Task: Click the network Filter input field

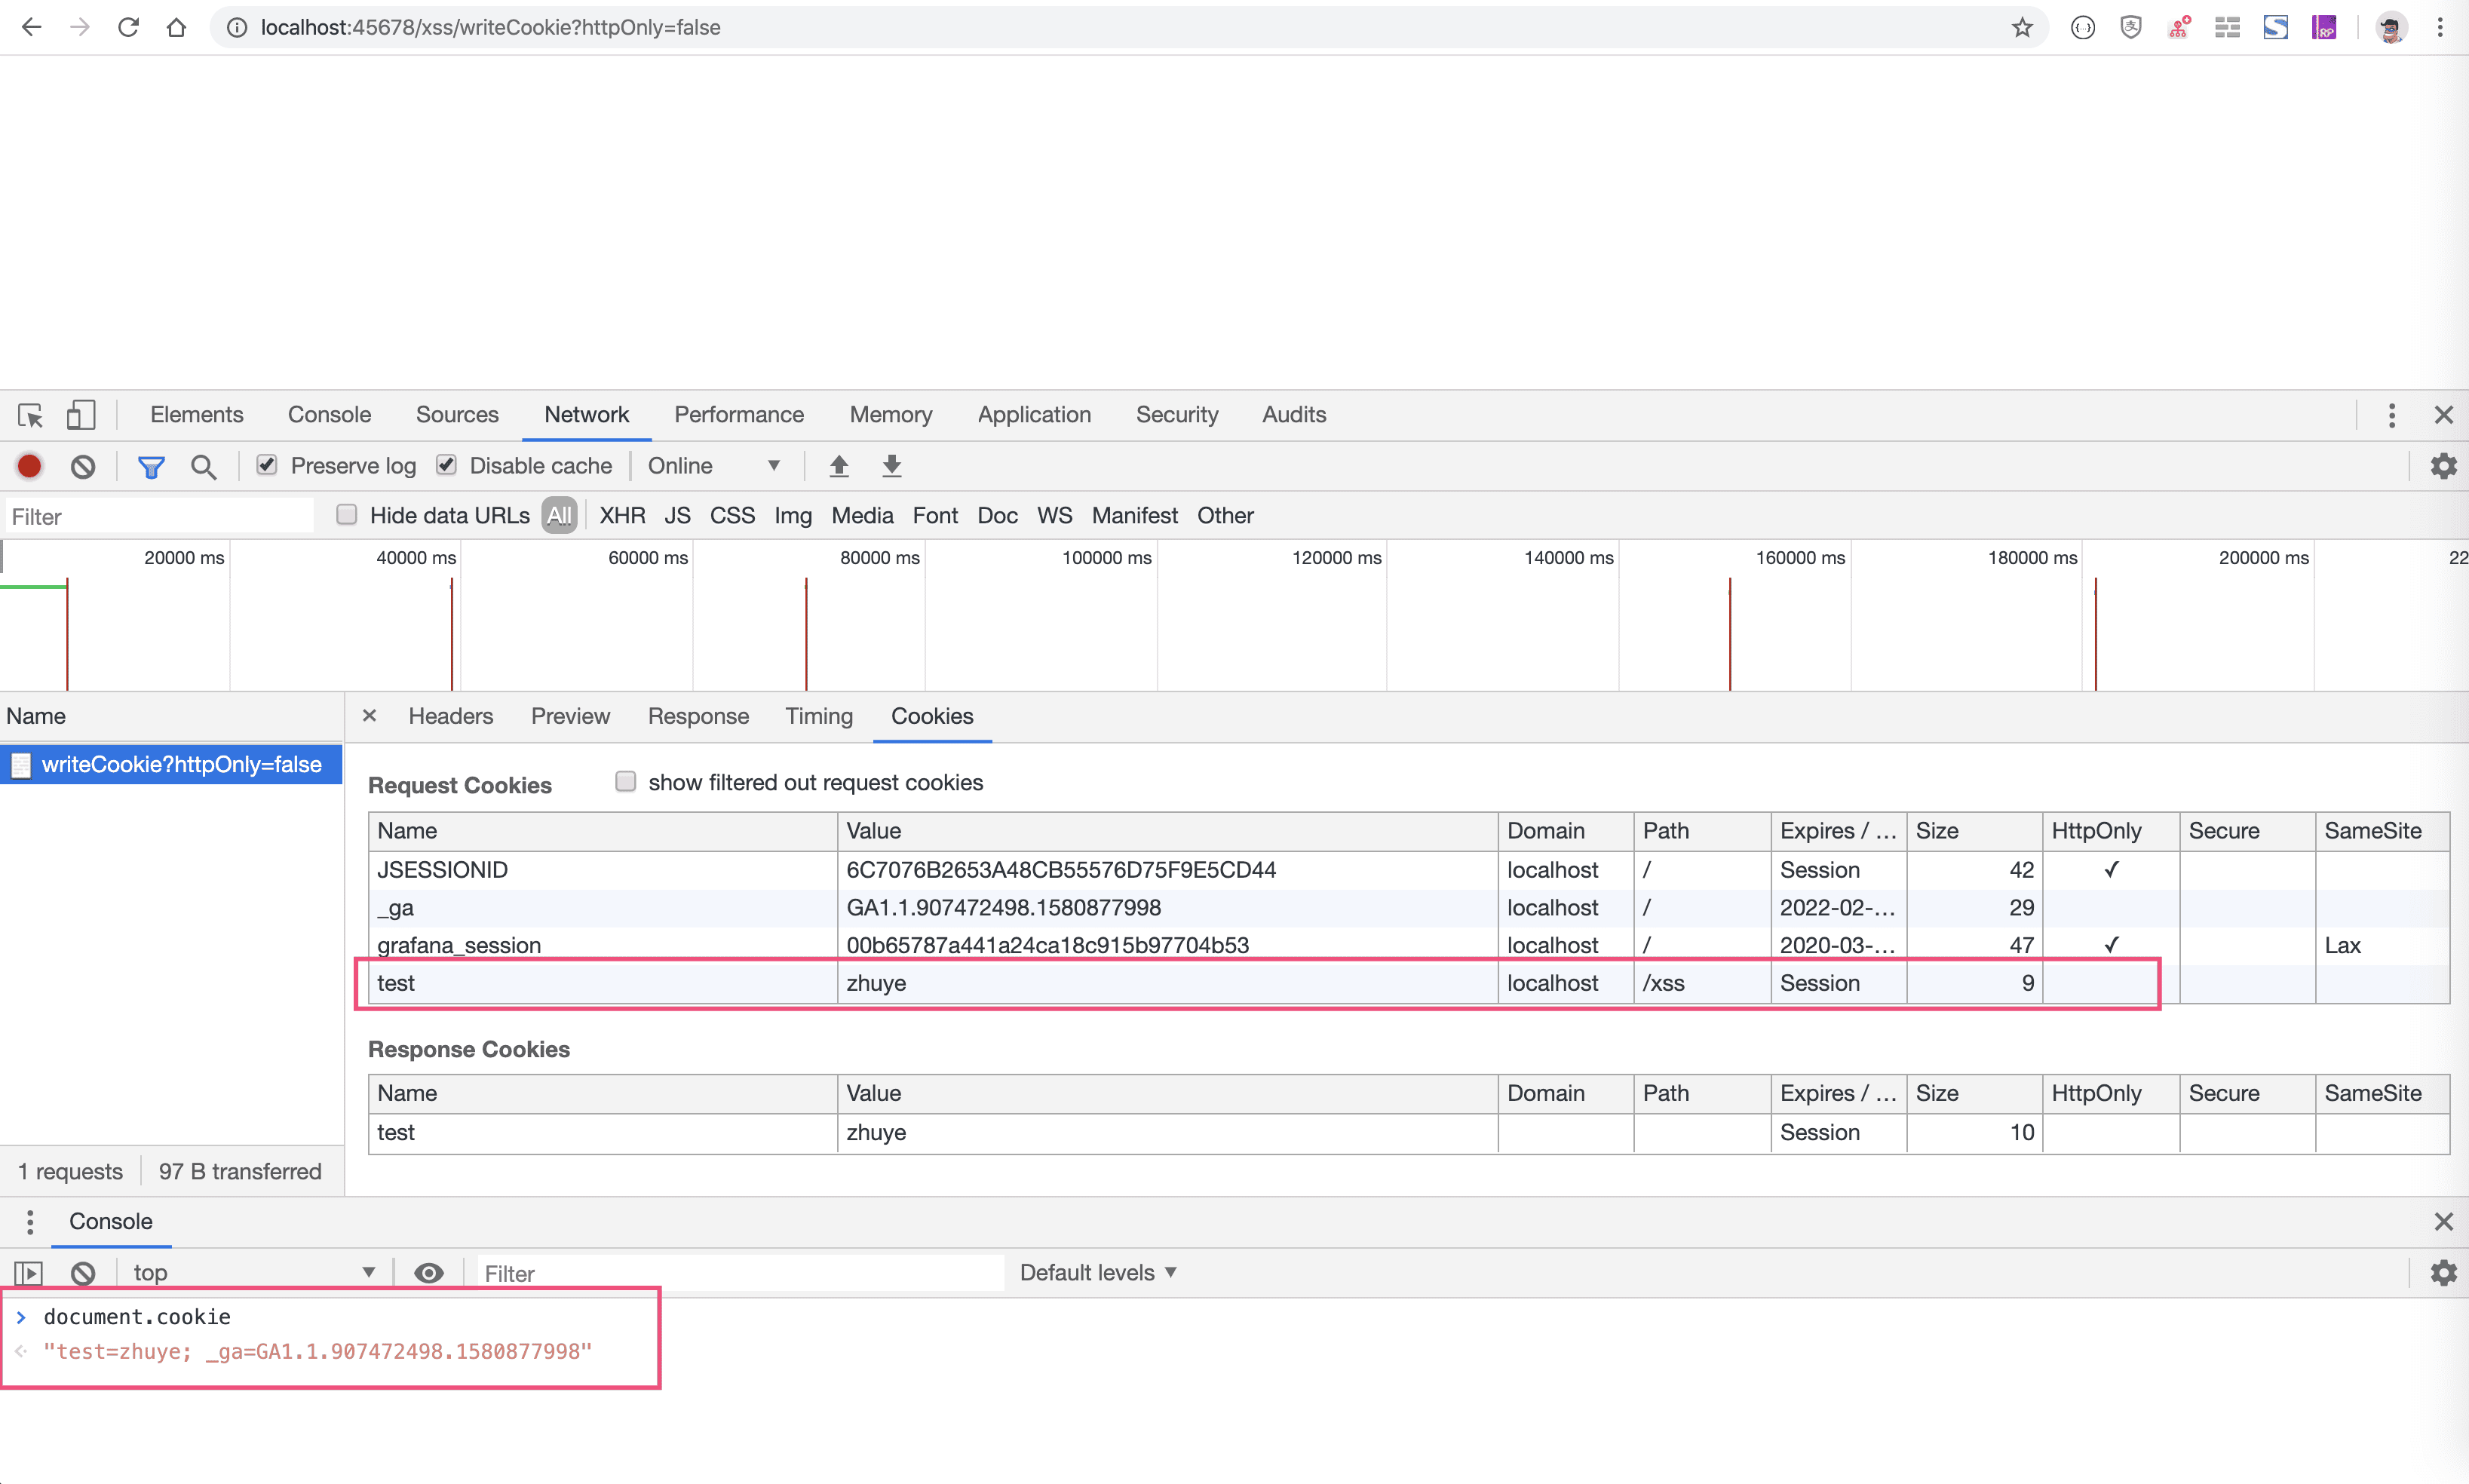Action: coord(160,516)
